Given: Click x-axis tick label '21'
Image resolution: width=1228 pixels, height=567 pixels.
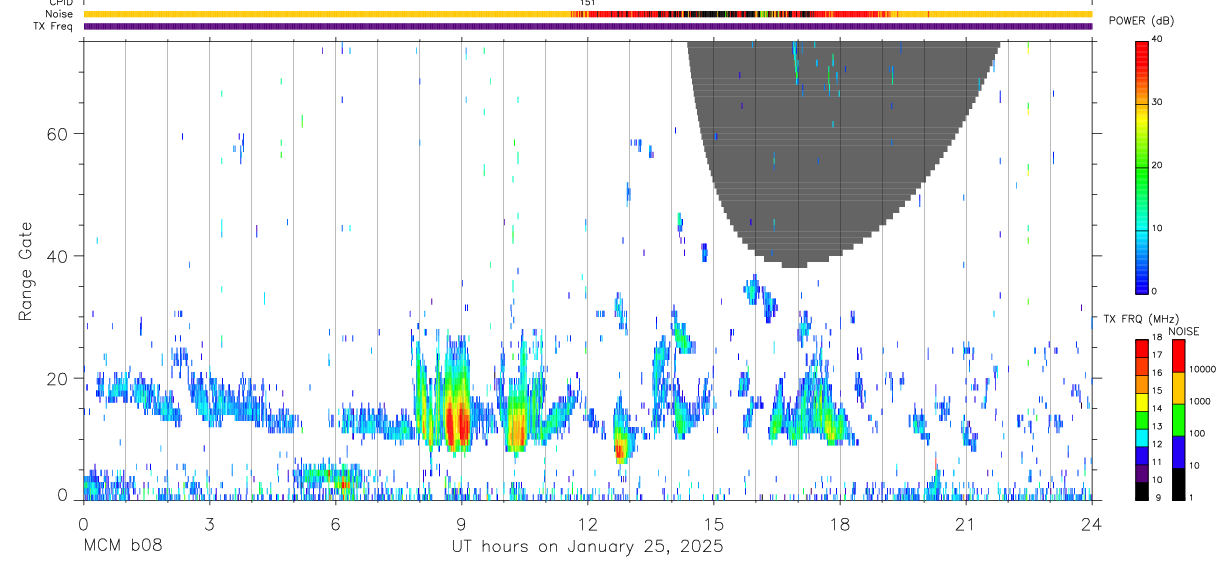Looking at the screenshot, I should (x=965, y=524).
